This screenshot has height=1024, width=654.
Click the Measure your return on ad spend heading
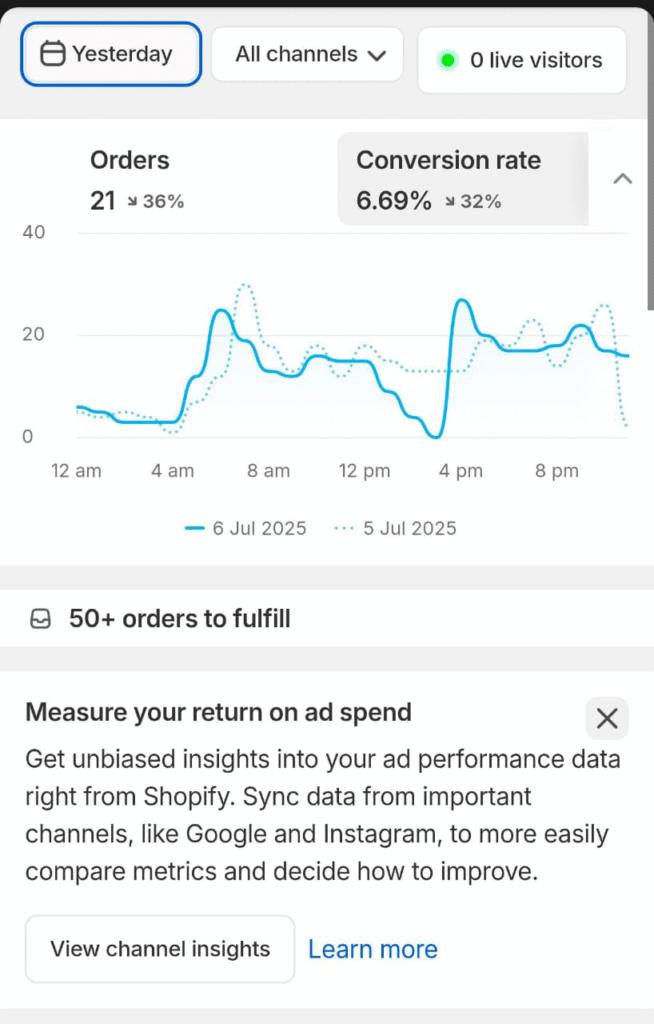(x=218, y=712)
